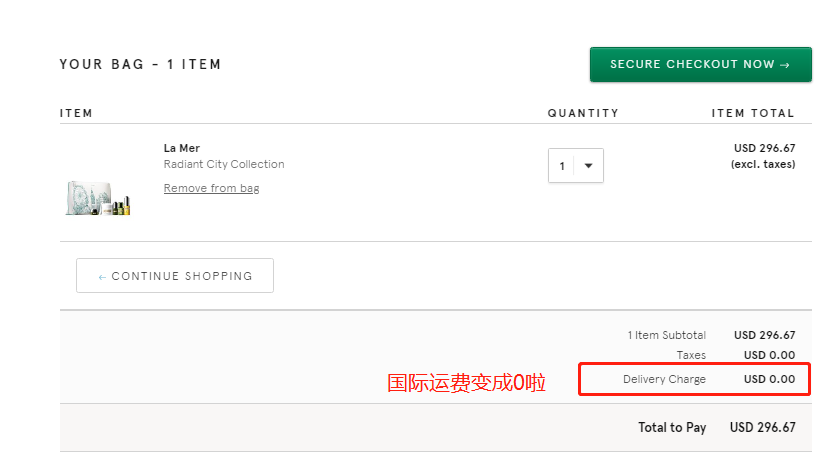Click the La Mer brand name
This screenshot has width=834, height=465.
pyautogui.click(x=181, y=148)
